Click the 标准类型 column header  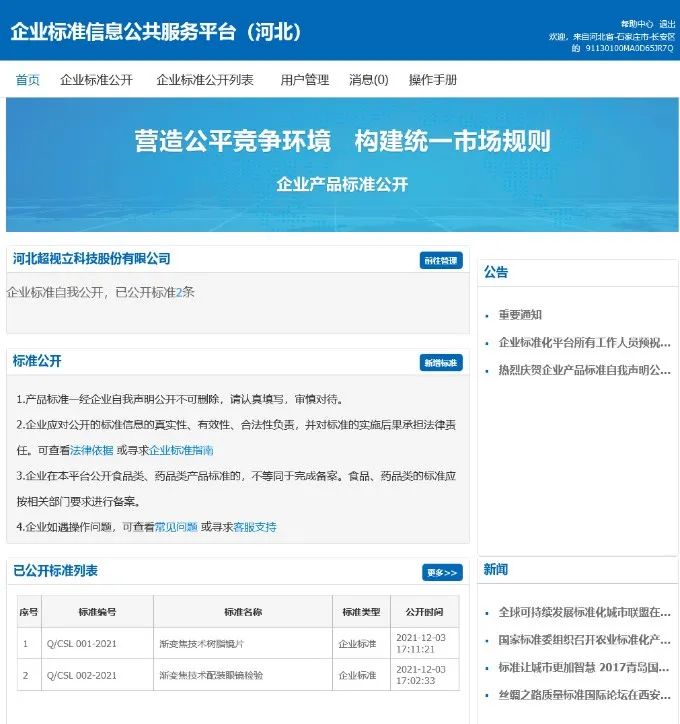[361, 612]
